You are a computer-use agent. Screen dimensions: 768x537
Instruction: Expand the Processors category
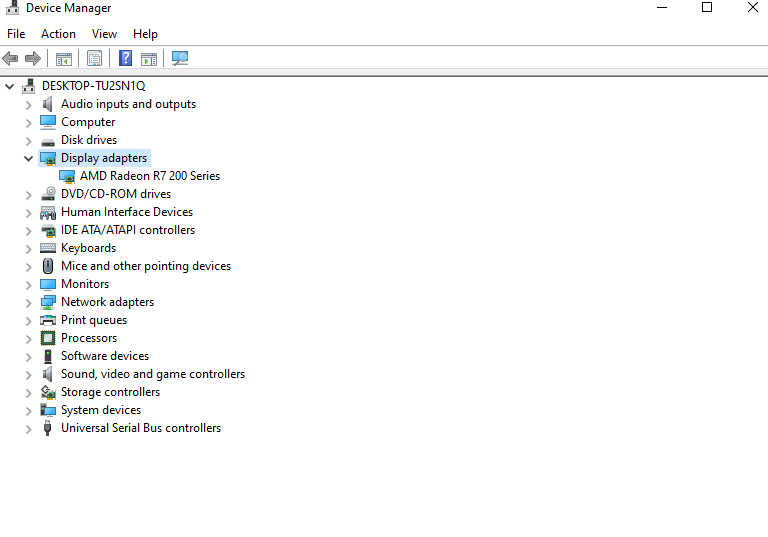(28, 338)
